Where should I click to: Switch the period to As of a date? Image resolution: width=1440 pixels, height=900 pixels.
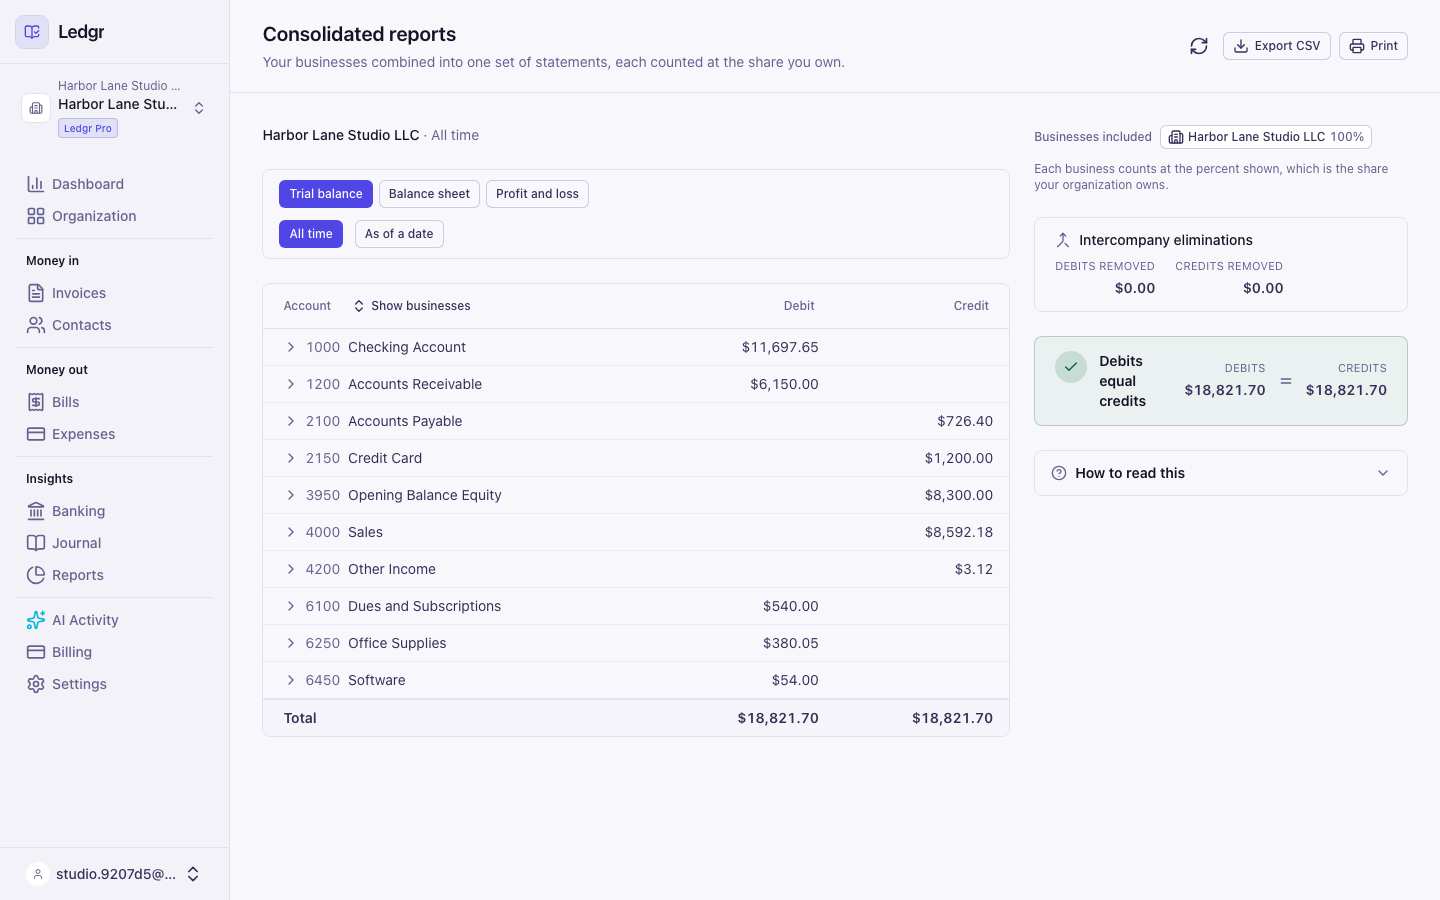pyautogui.click(x=399, y=234)
